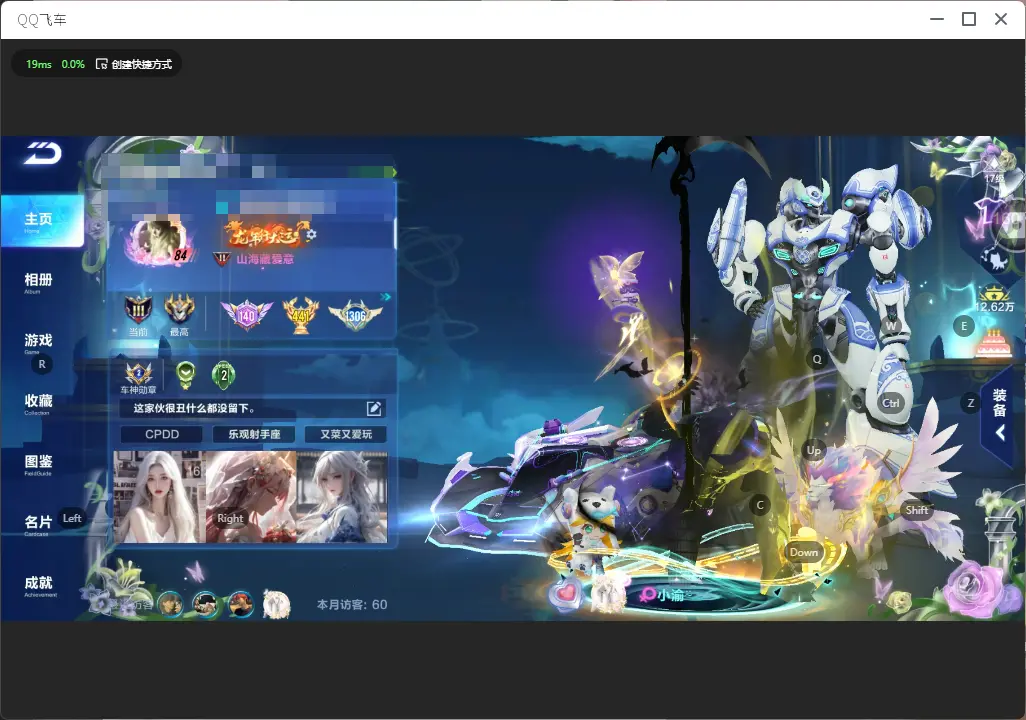Click the cat constellation icon

(x=995, y=259)
